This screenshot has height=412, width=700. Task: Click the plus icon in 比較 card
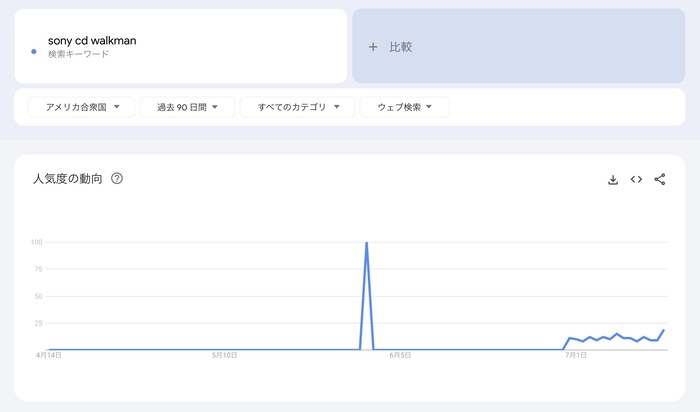(x=373, y=47)
